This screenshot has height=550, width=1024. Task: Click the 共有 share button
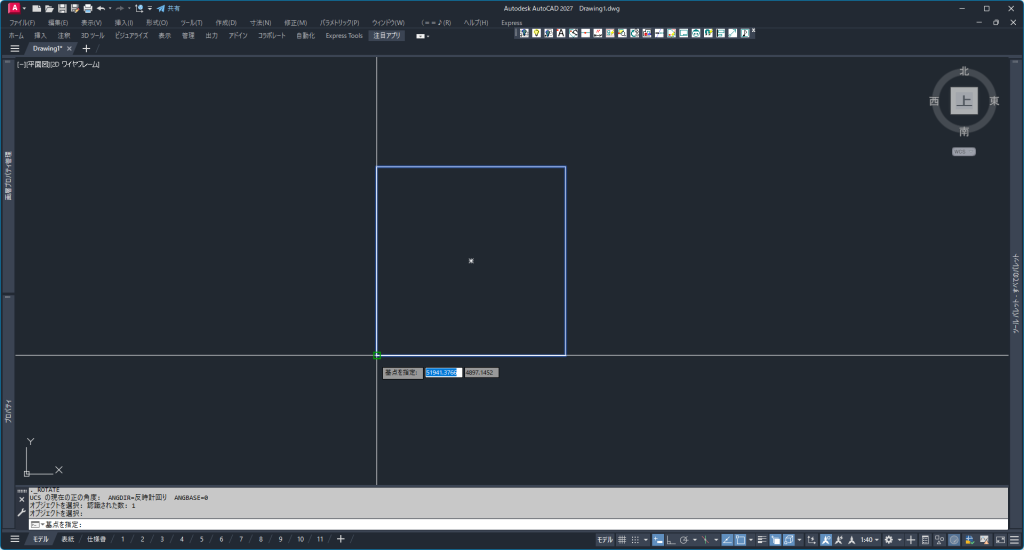[168, 8]
